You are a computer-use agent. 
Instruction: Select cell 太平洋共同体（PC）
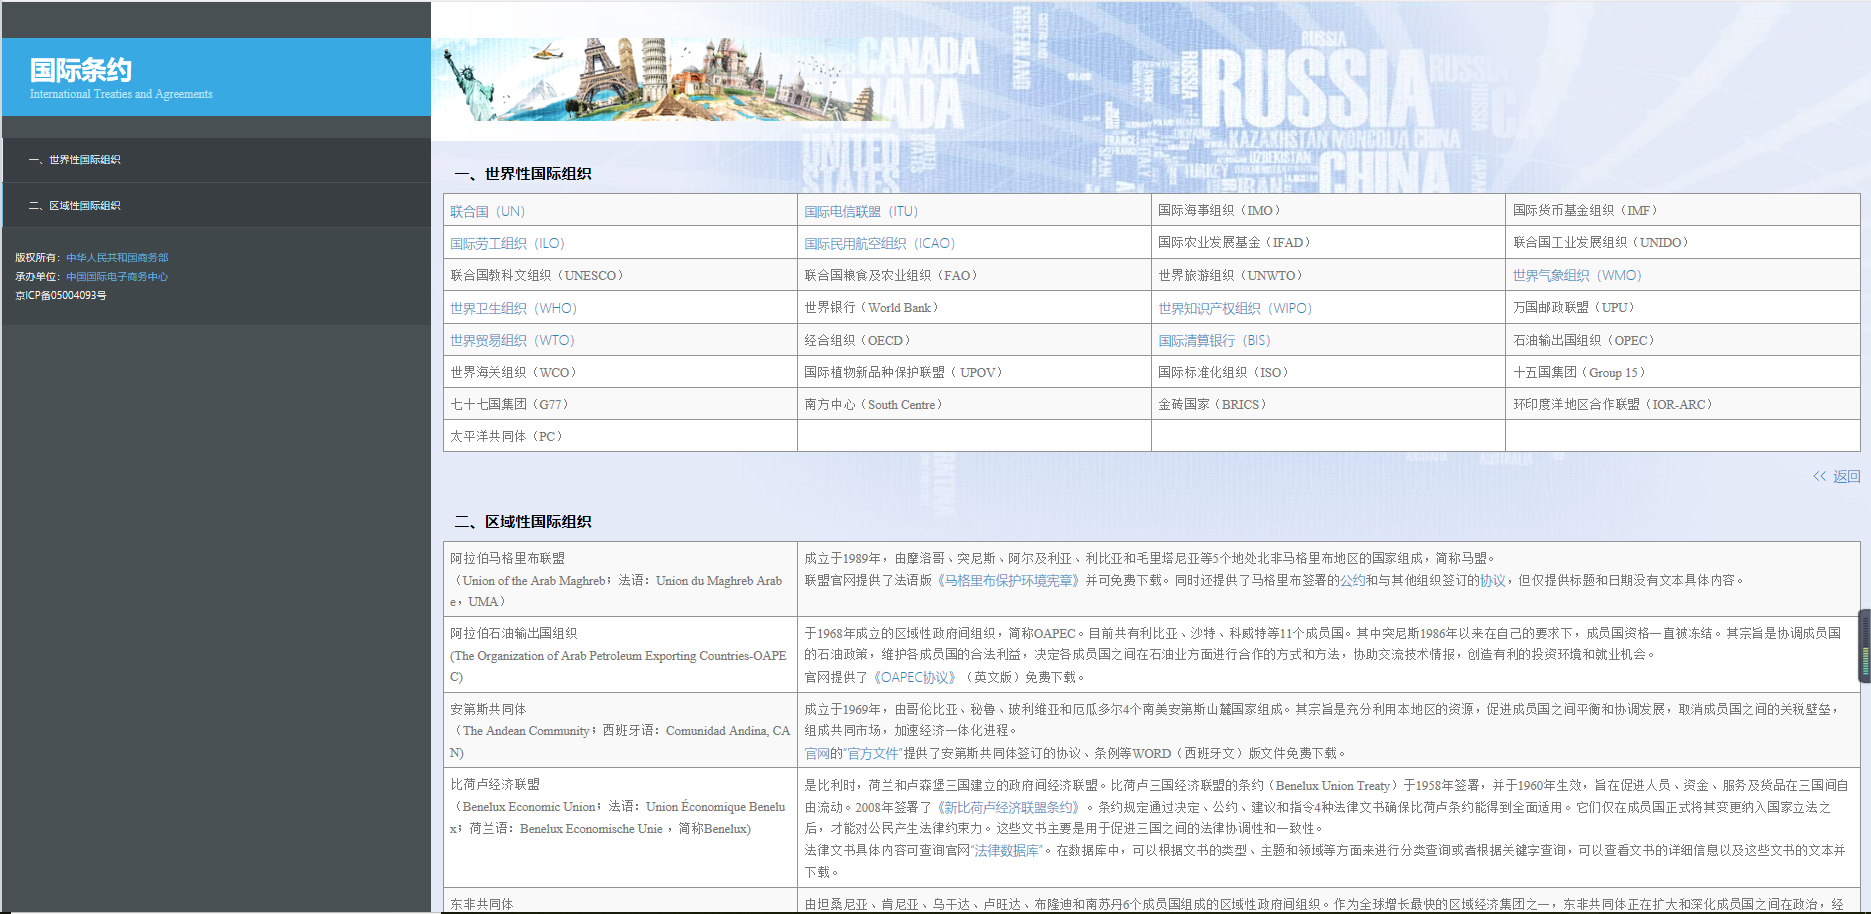coord(620,436)
